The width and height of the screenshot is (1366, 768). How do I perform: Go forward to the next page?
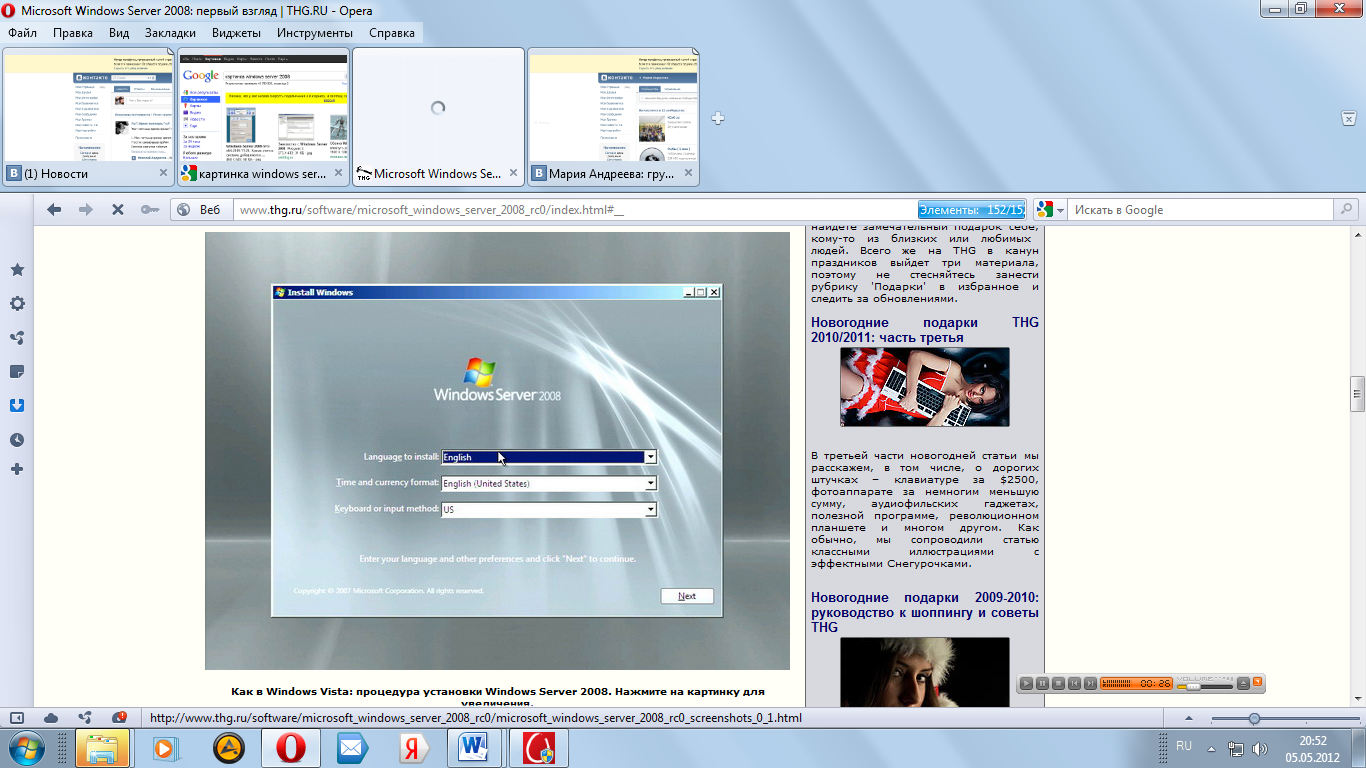pyautogui.click(x=86, y=209)
